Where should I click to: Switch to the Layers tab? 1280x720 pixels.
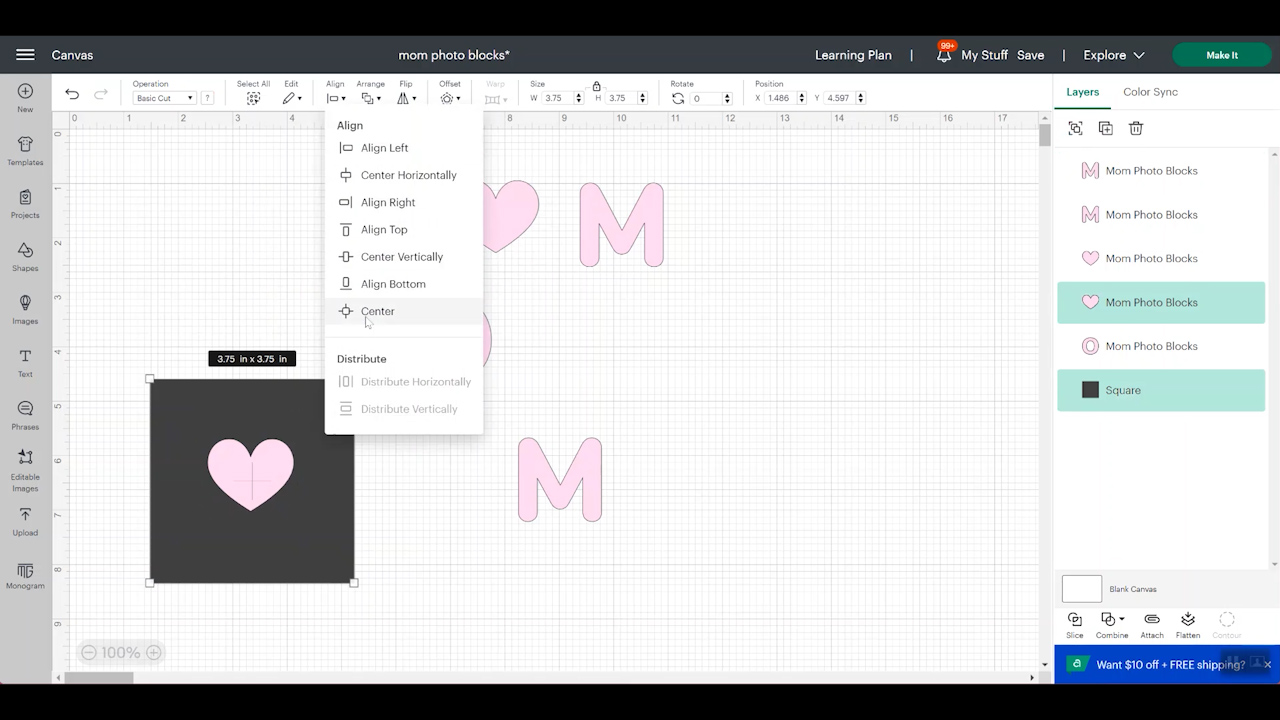click(x=1082, y=92)
